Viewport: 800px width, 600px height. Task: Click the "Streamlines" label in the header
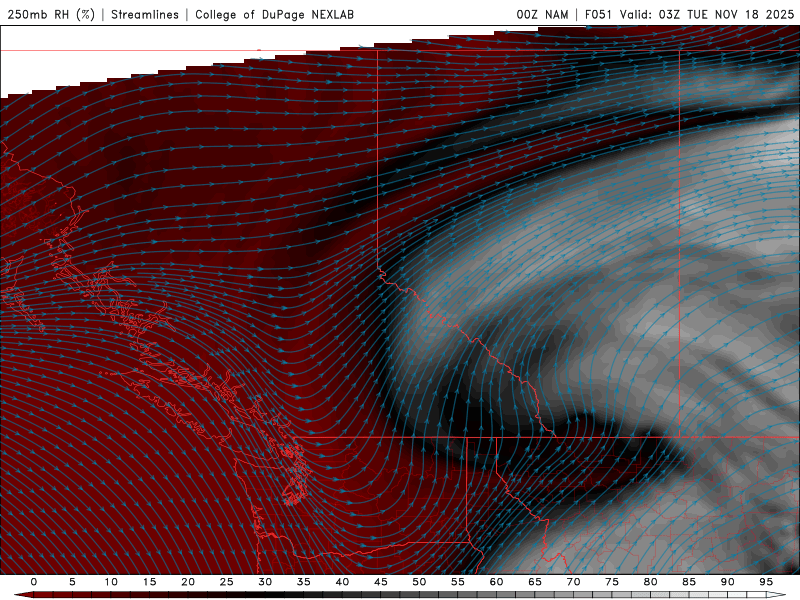pyautogui.click(x=145, y=15)
